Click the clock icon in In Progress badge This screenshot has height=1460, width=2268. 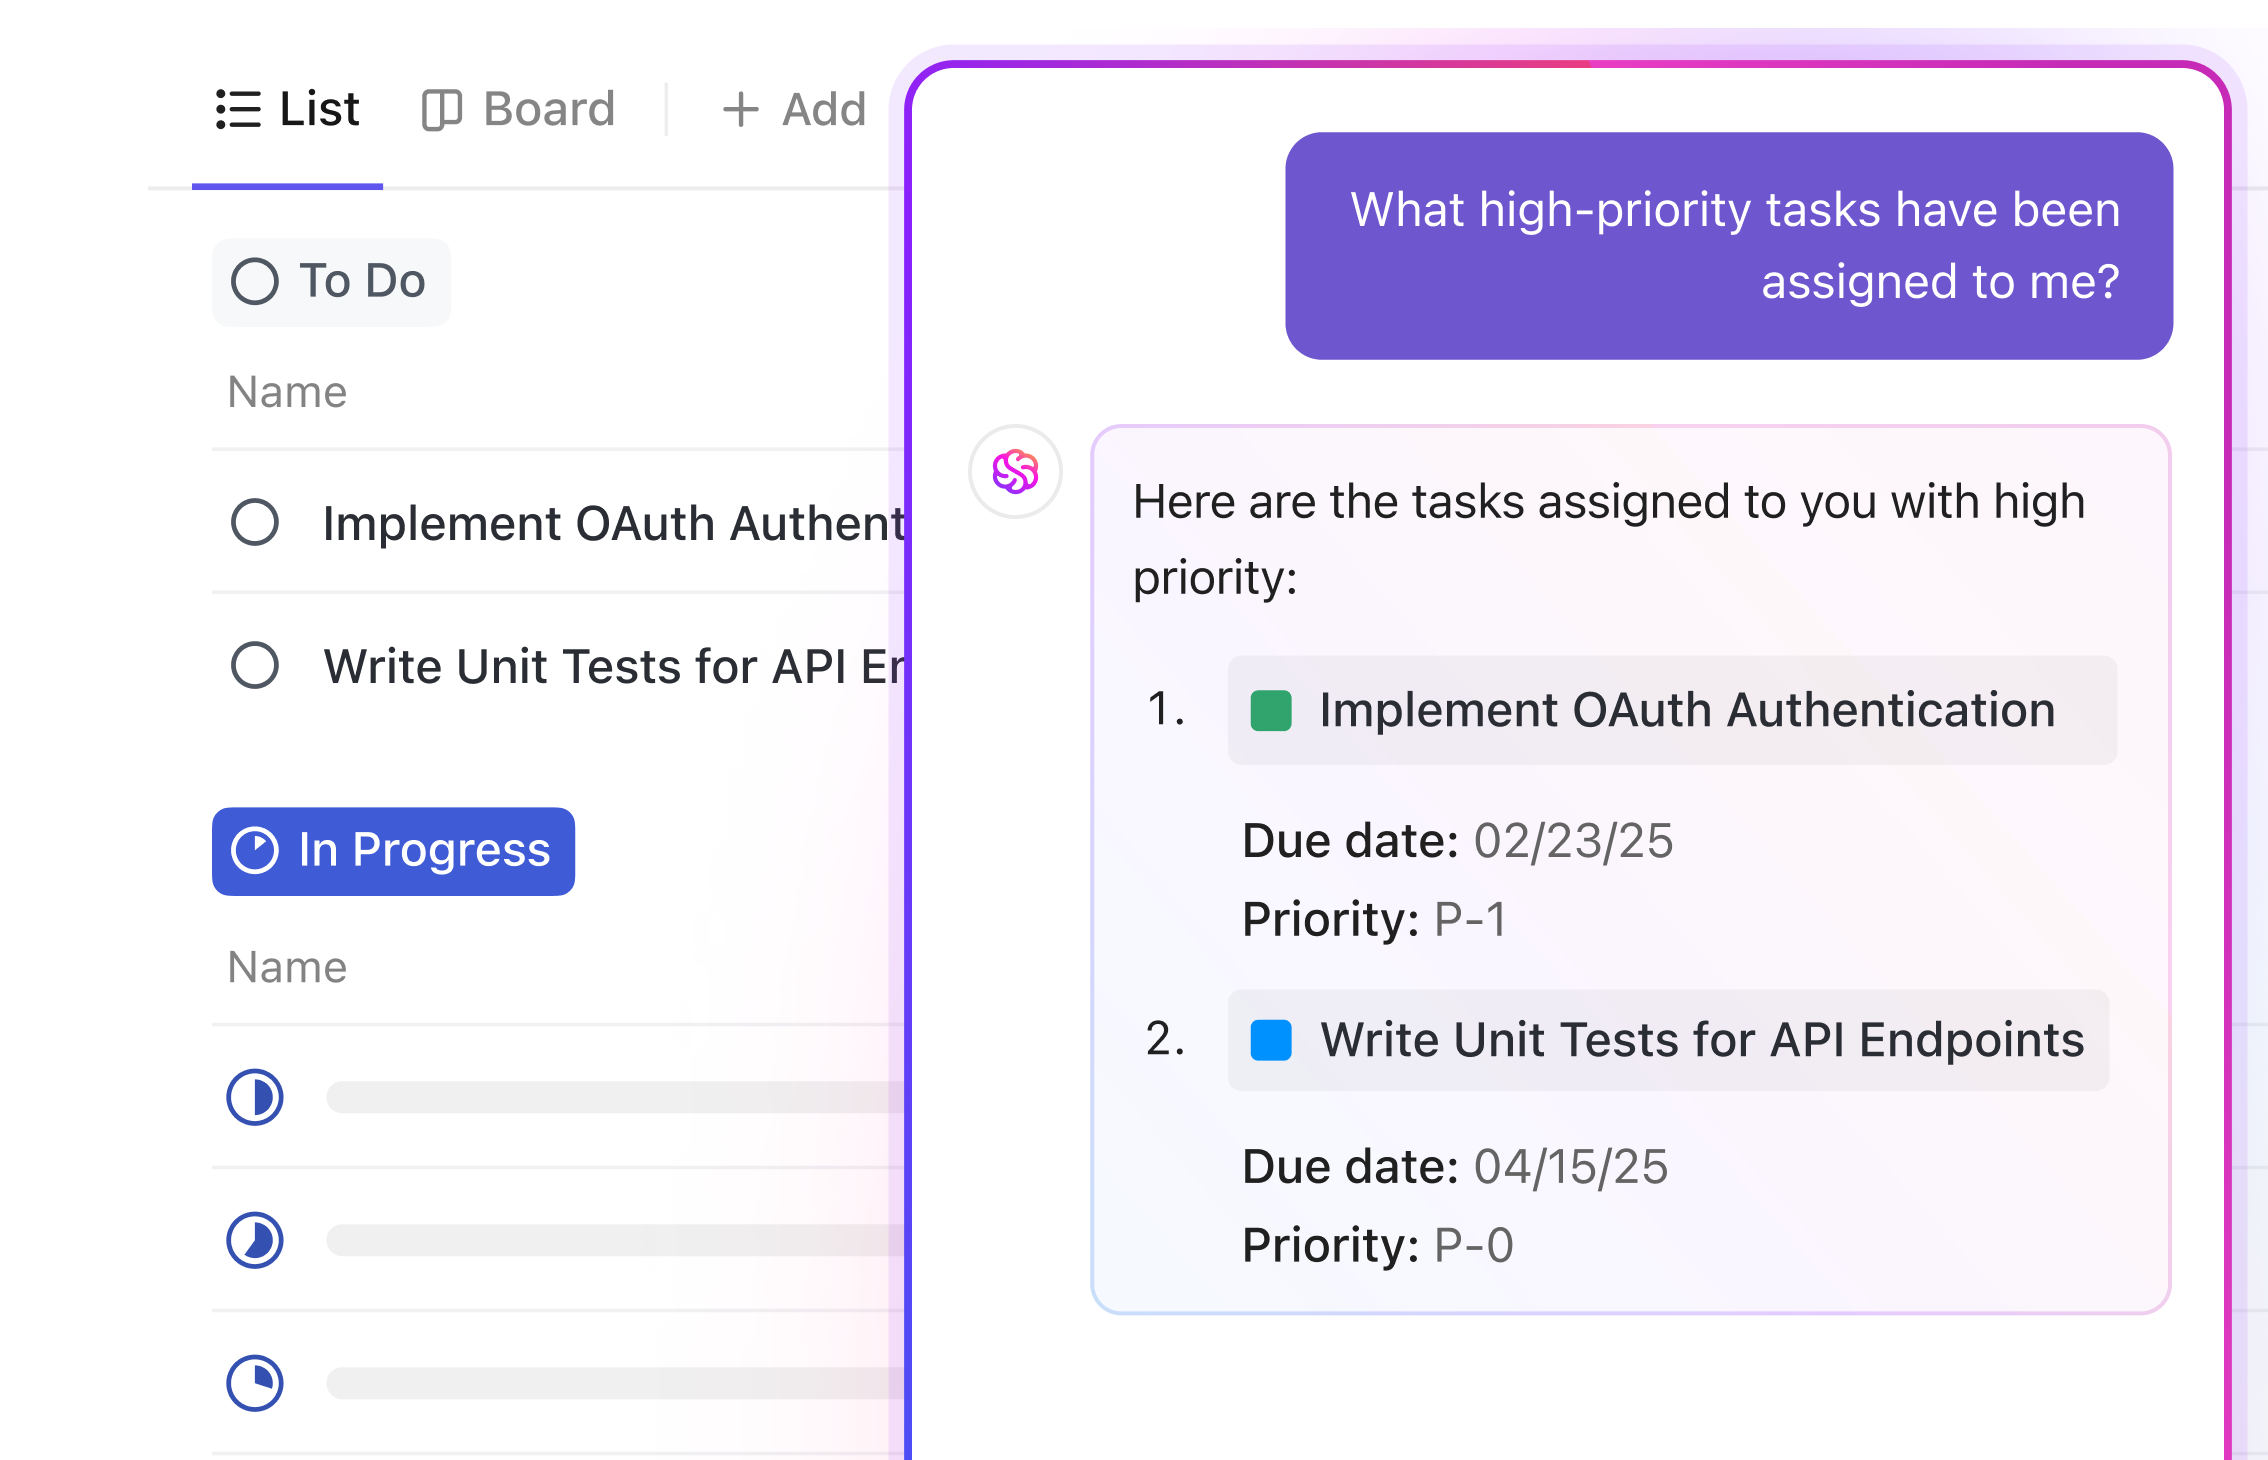tap(254, 851)
